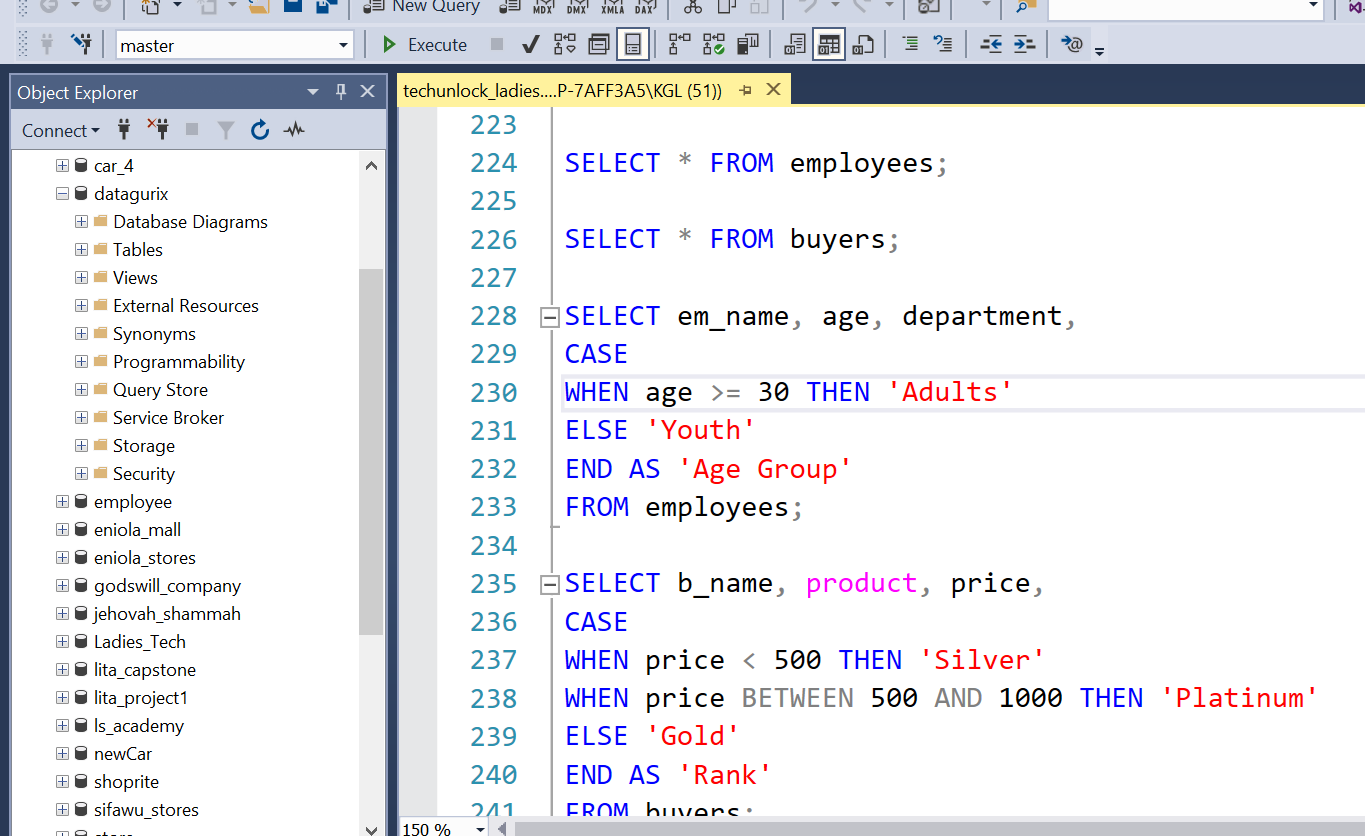Open Activity Monitor from Object Explorer toolbar
The image size is (1365, 836).
(x=294, y=130)
